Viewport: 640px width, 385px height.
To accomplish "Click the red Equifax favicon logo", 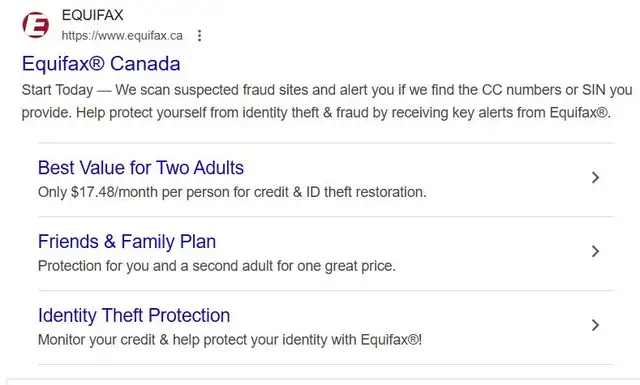I will tap(36, 25).
